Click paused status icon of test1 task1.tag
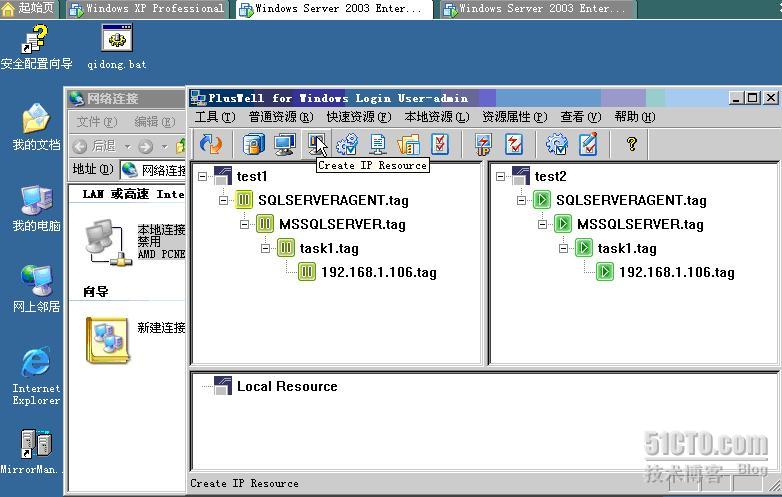The width and height of the screenshot is (782, 497). click(x=286, y=248)
